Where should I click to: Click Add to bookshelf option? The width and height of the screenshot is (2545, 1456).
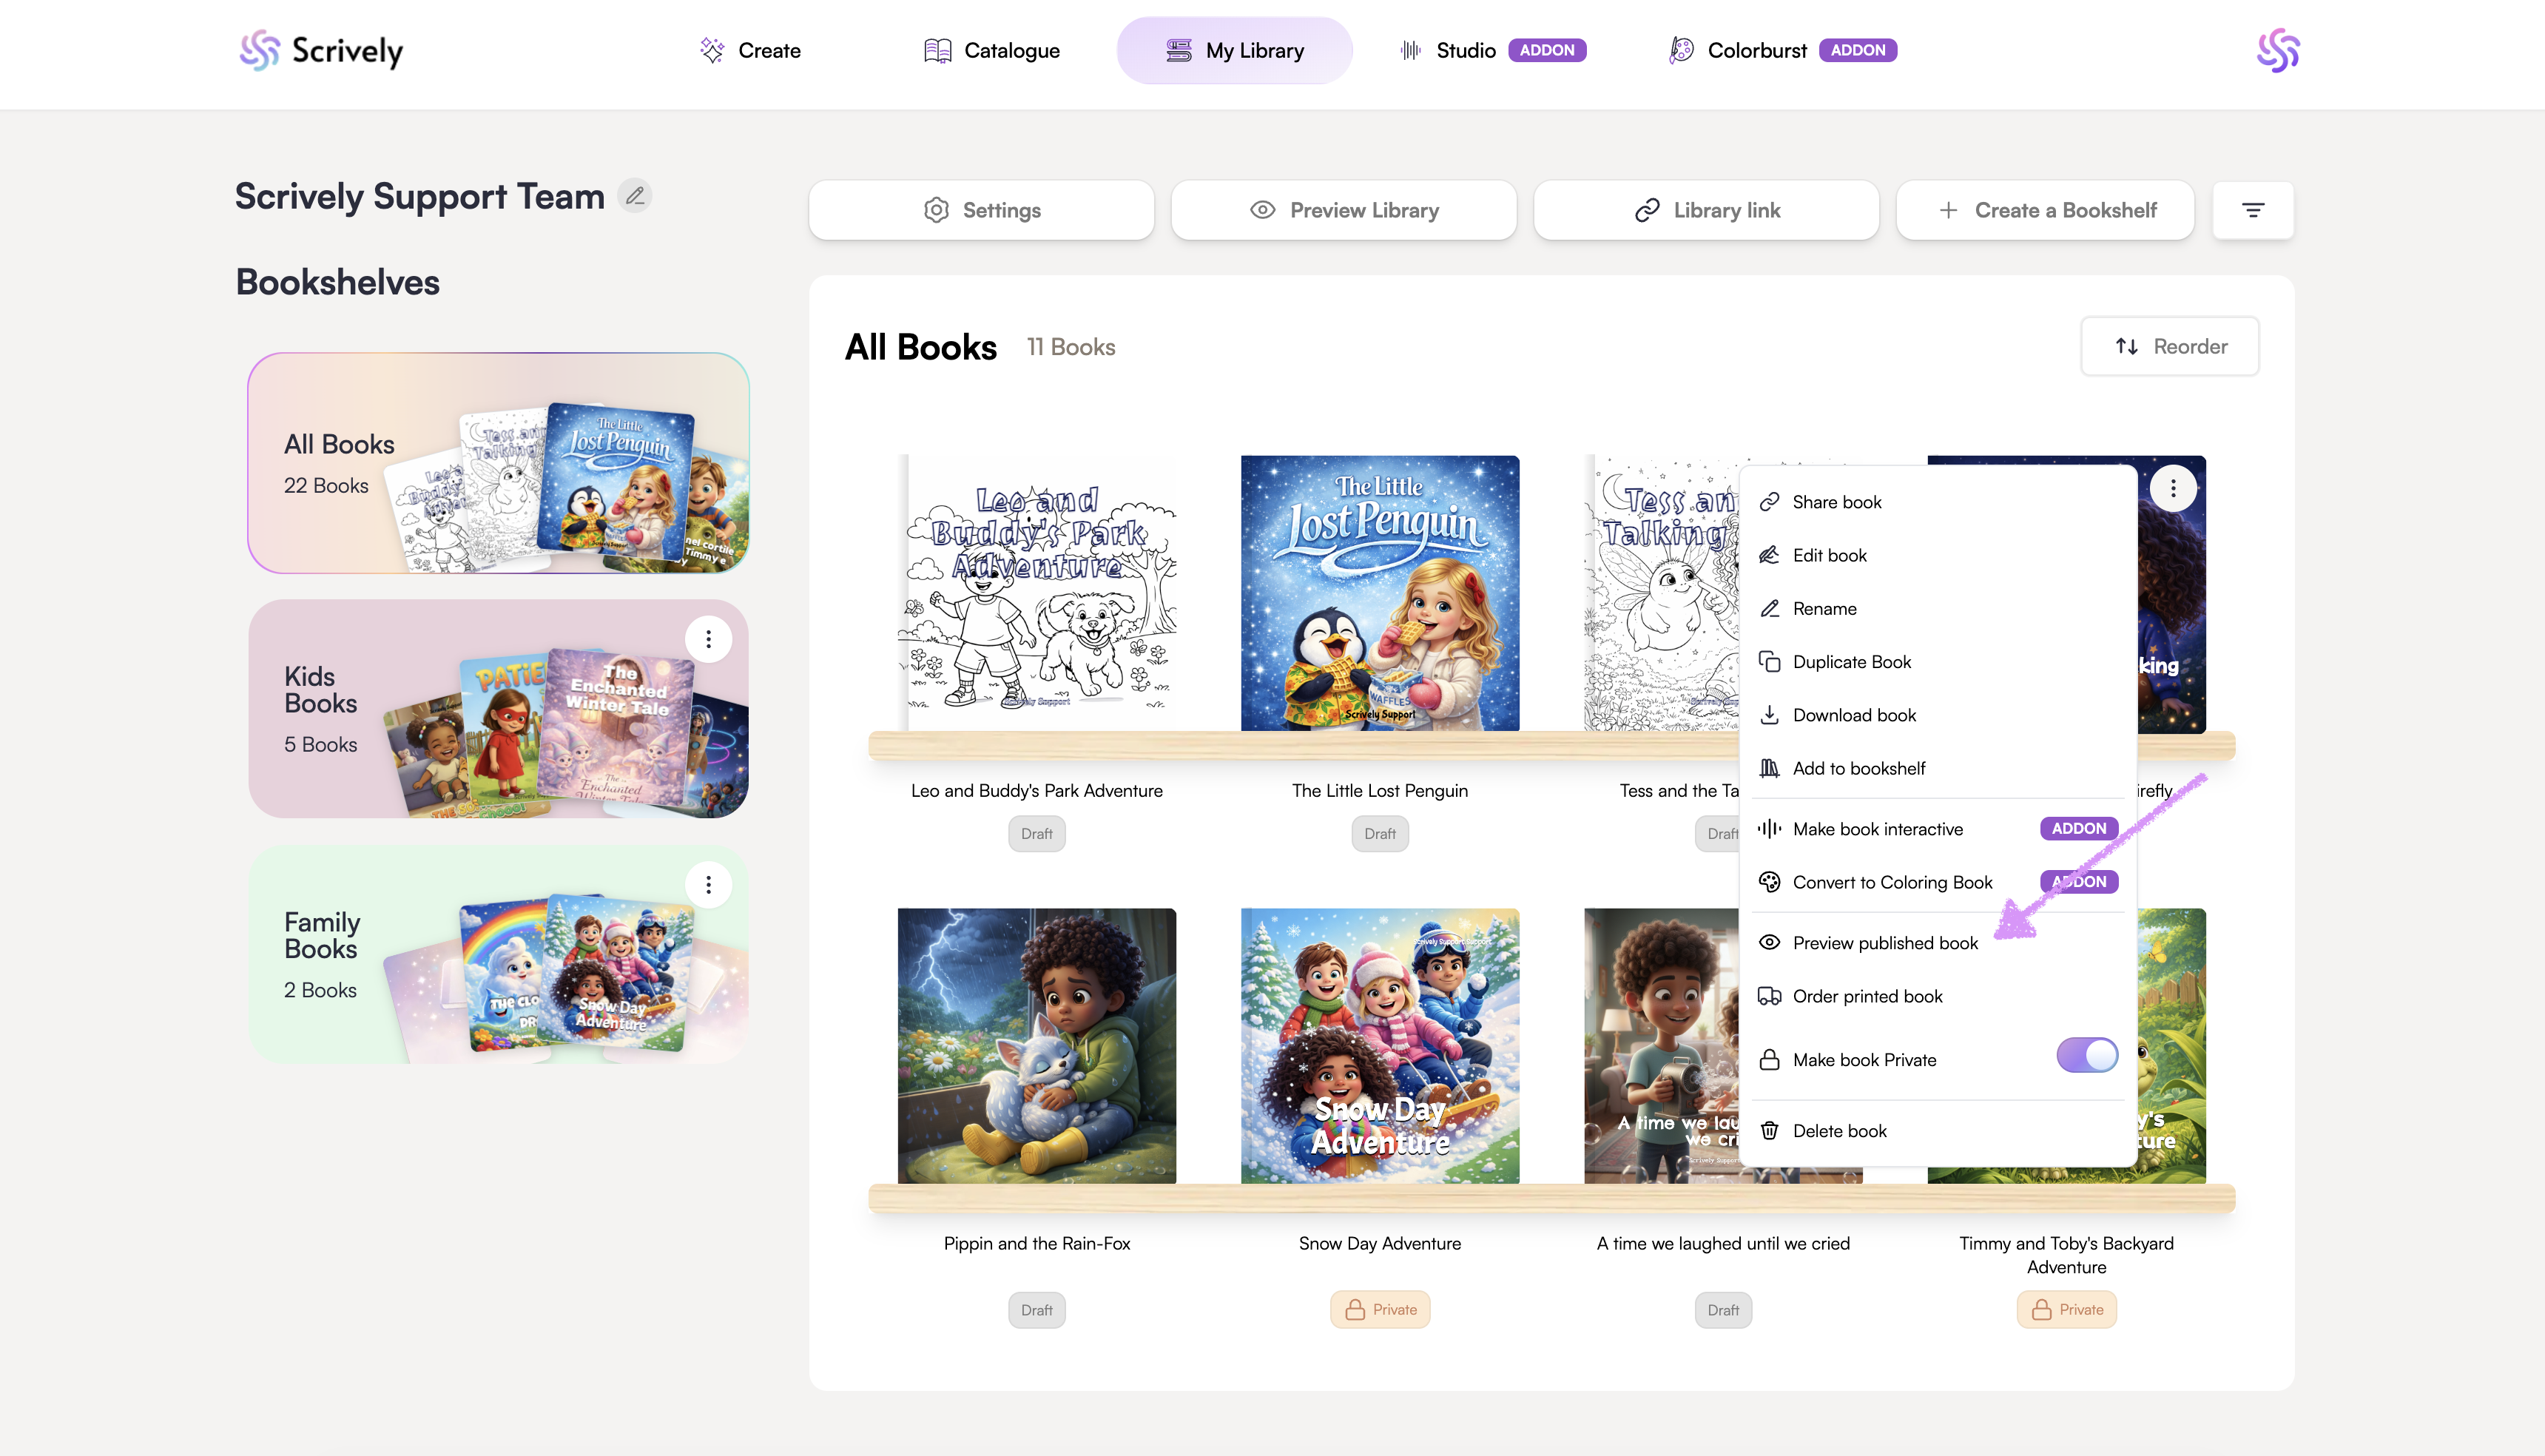point(1858,768)
